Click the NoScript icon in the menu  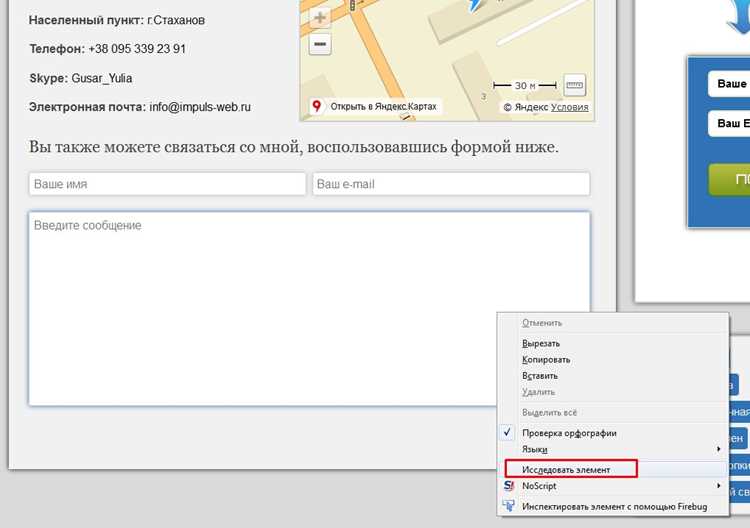[508, 486]
